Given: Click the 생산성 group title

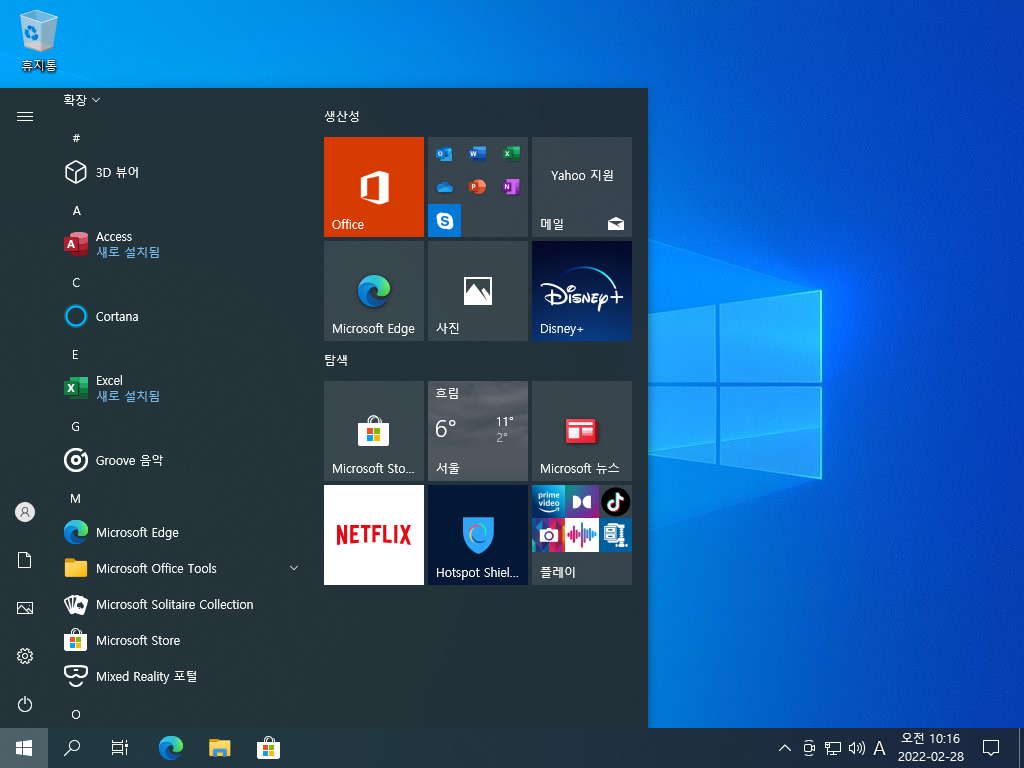Looking at the screenshot, I should 342,116.
